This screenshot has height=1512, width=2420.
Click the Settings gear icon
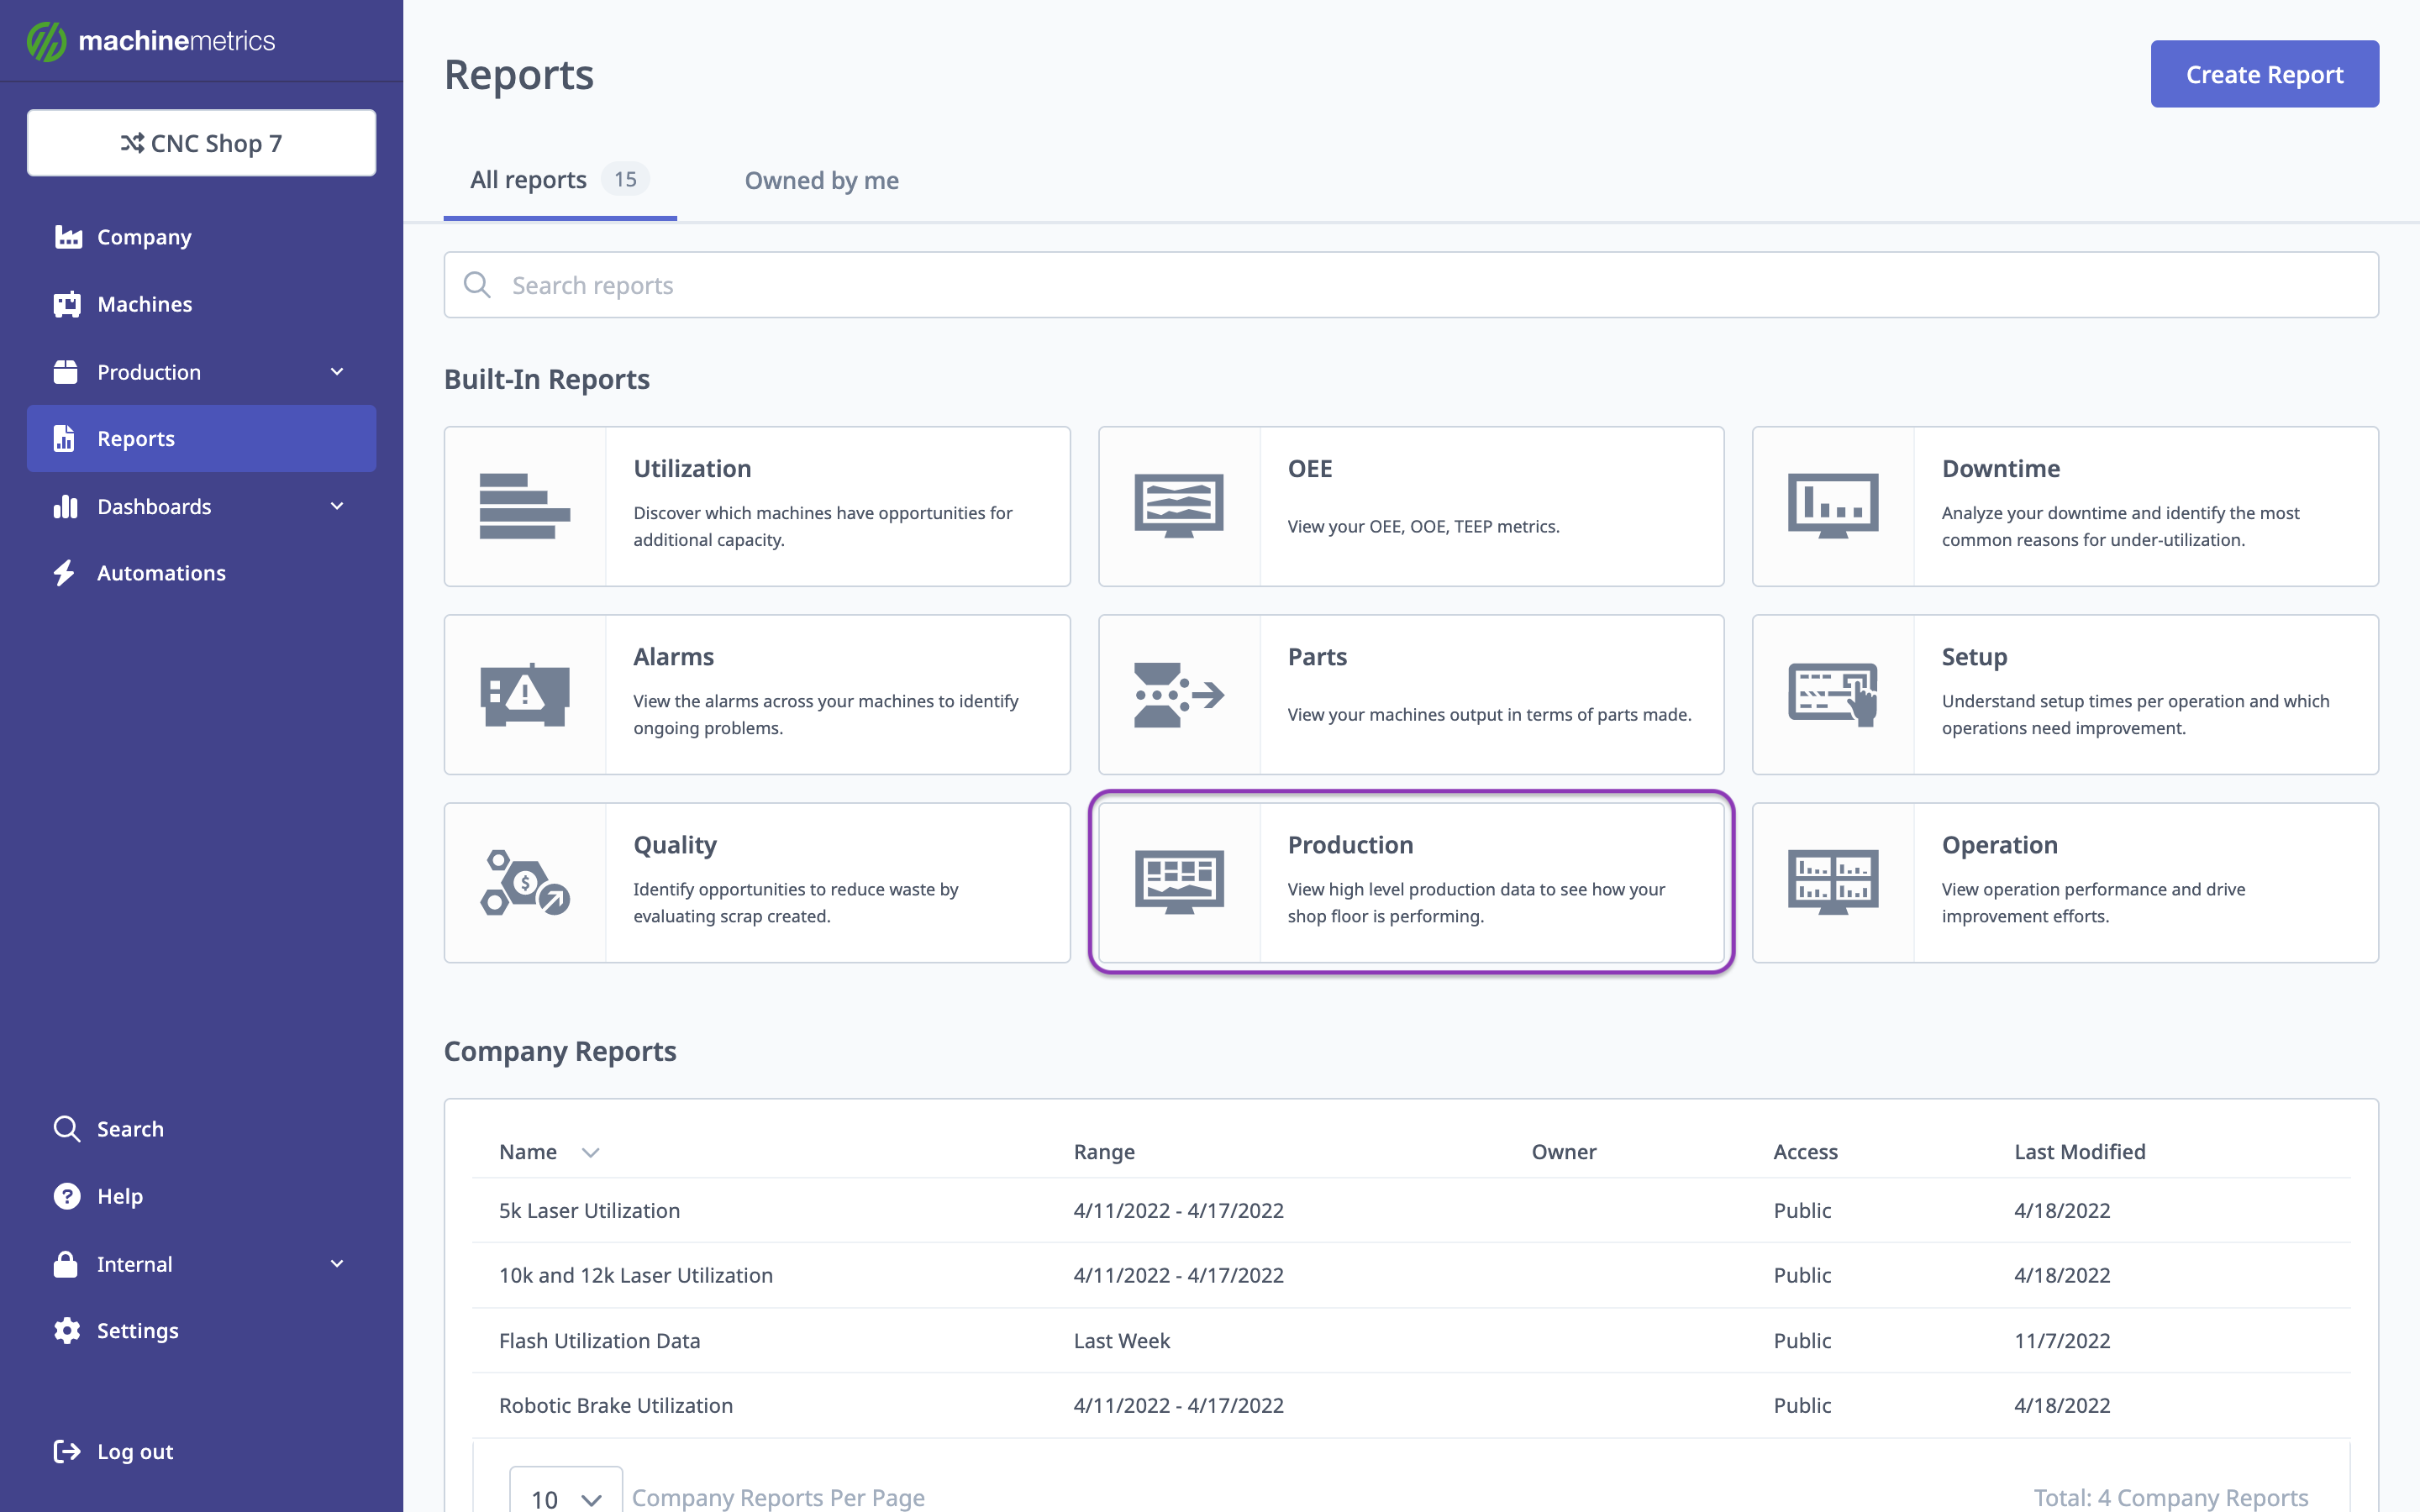(67, 1331)
